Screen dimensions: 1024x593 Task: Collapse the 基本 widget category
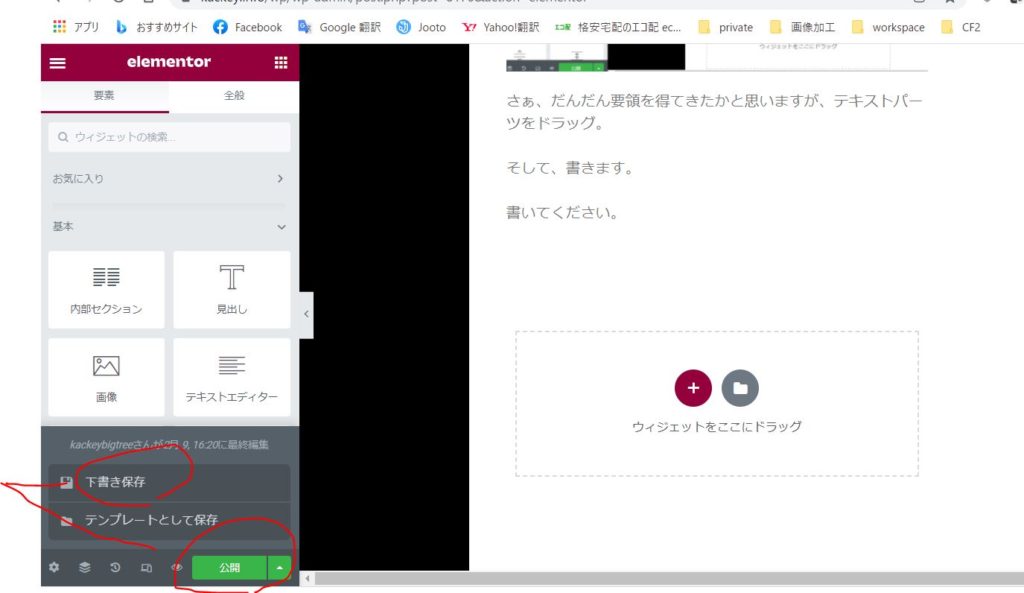(x=168, y=226)
